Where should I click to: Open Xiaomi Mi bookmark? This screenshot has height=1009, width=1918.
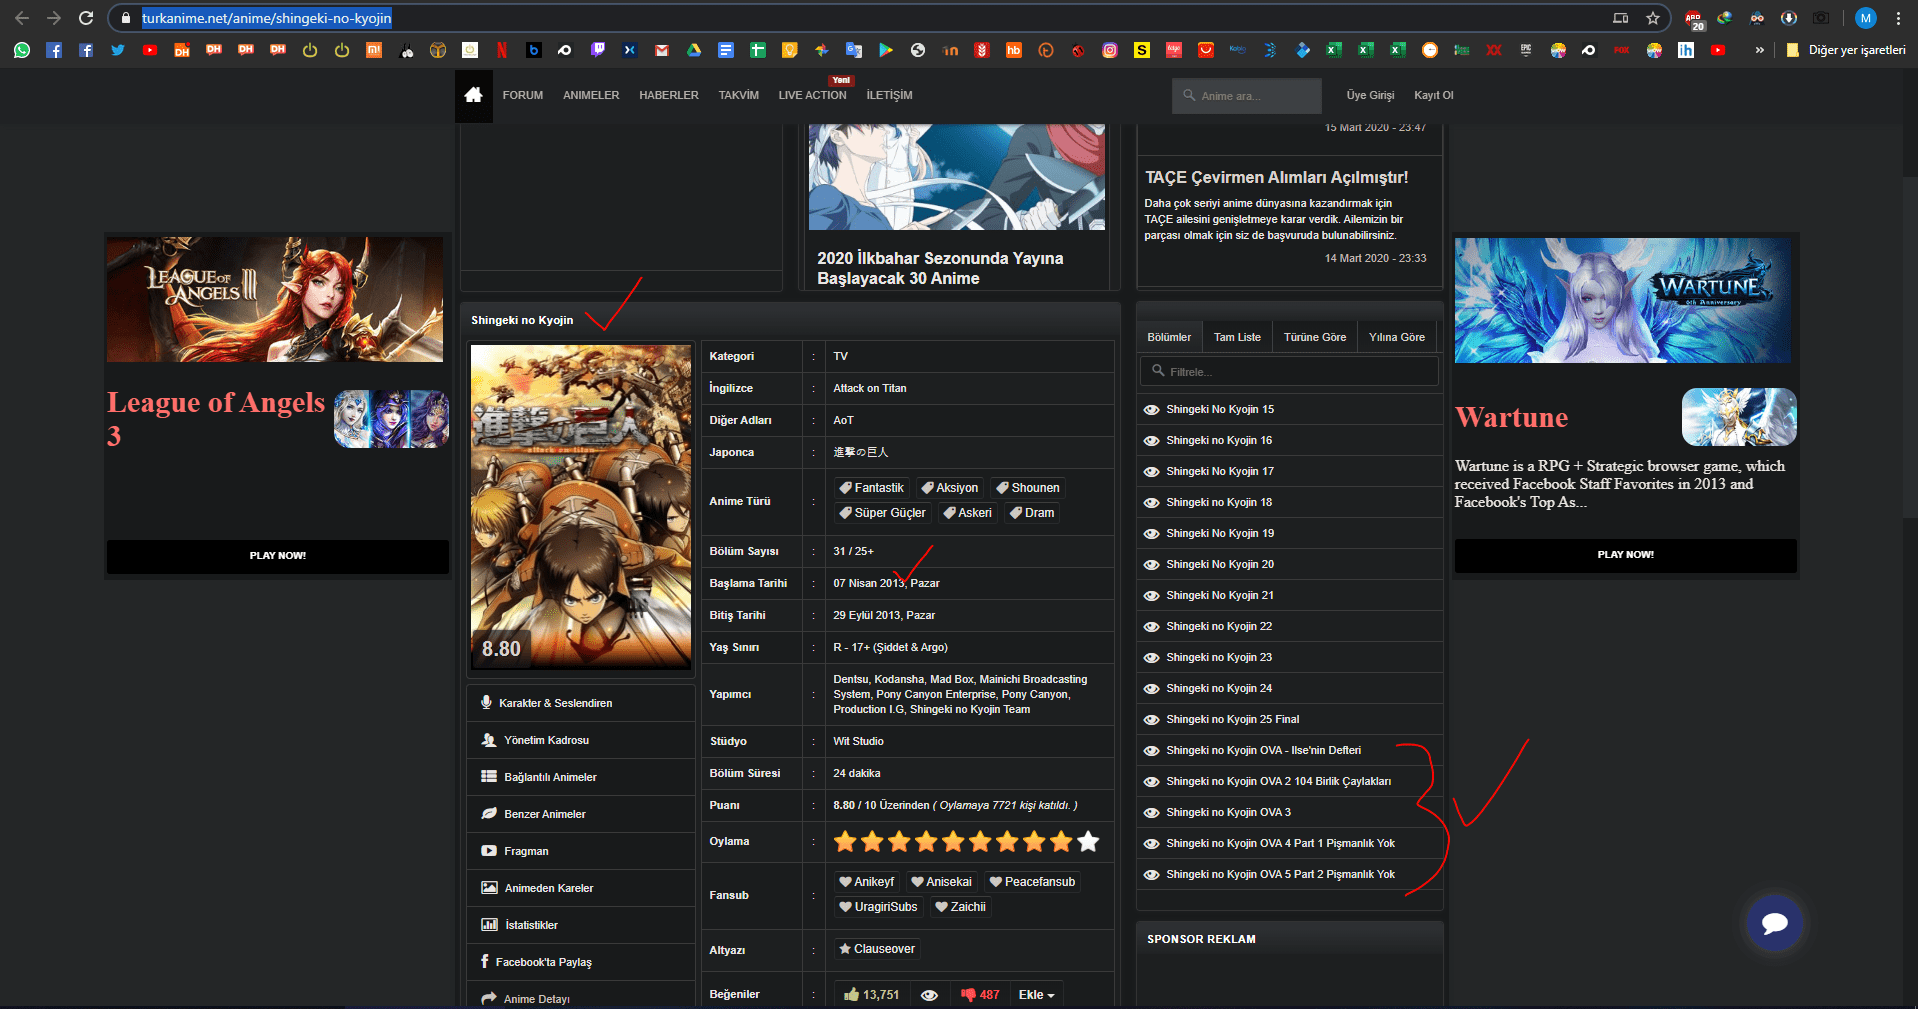pyautogui.click(x=374, y=50)
